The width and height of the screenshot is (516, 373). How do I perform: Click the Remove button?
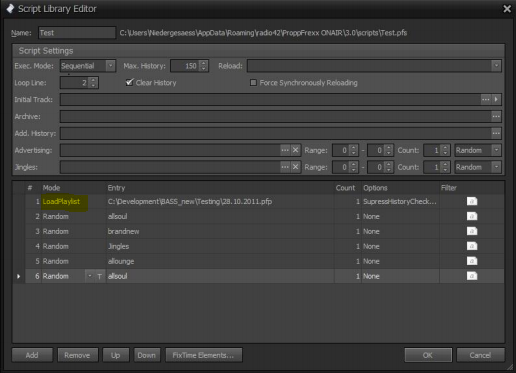tap(78, 355)
